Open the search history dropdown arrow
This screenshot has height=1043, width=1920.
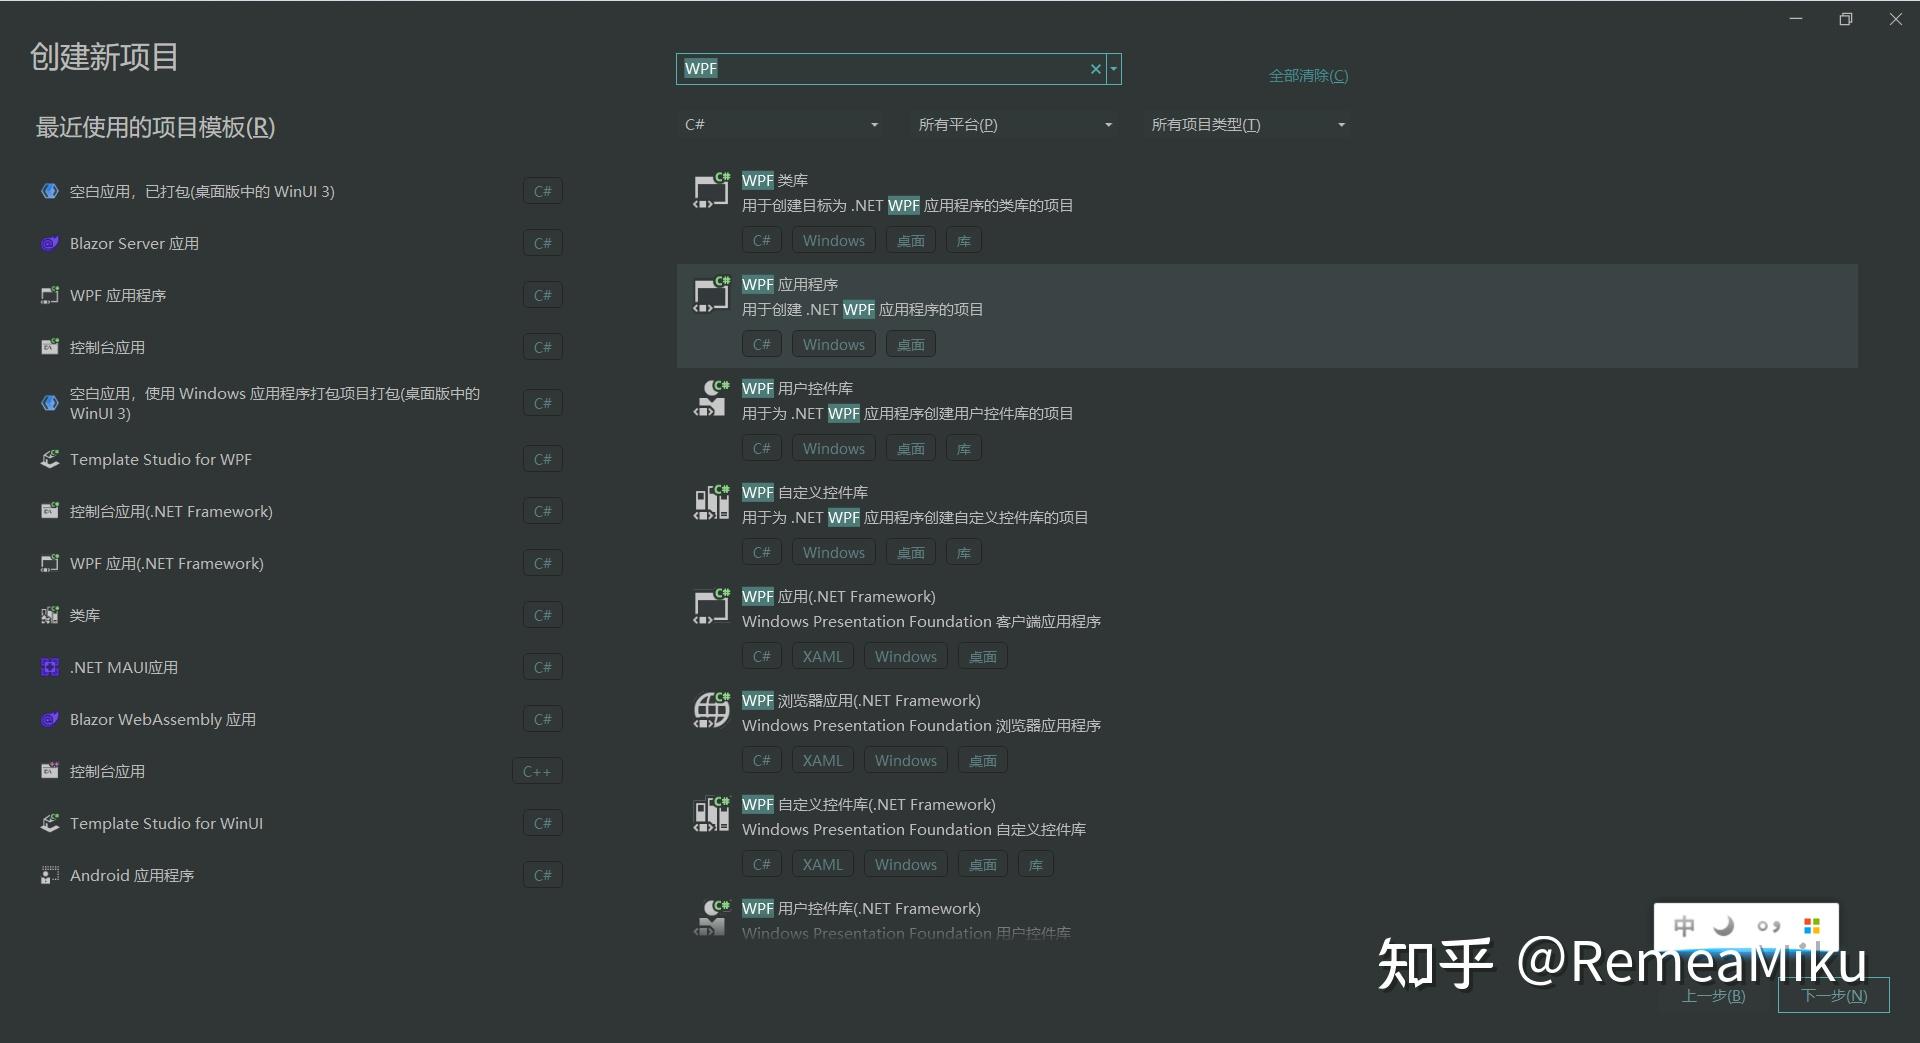[1114, 69]
